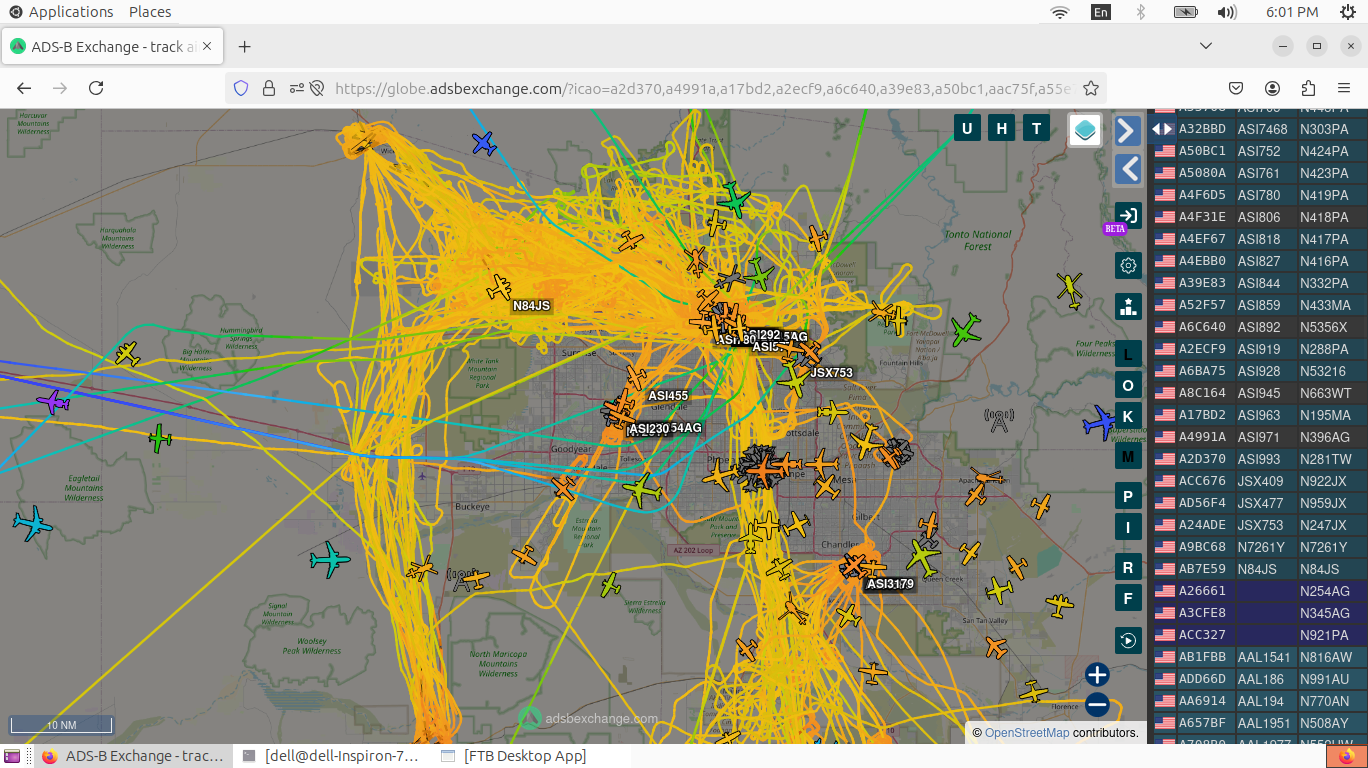This screenshot has height=768, width=1368.
Task: Click hex code A4991A in table
Action: (1202, 437)
